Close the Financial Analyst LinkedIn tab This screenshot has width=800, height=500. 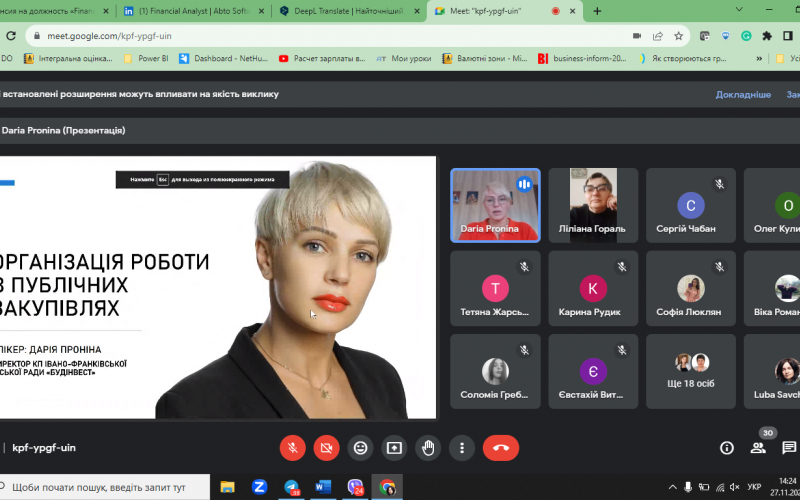click(x=261, y=11)
